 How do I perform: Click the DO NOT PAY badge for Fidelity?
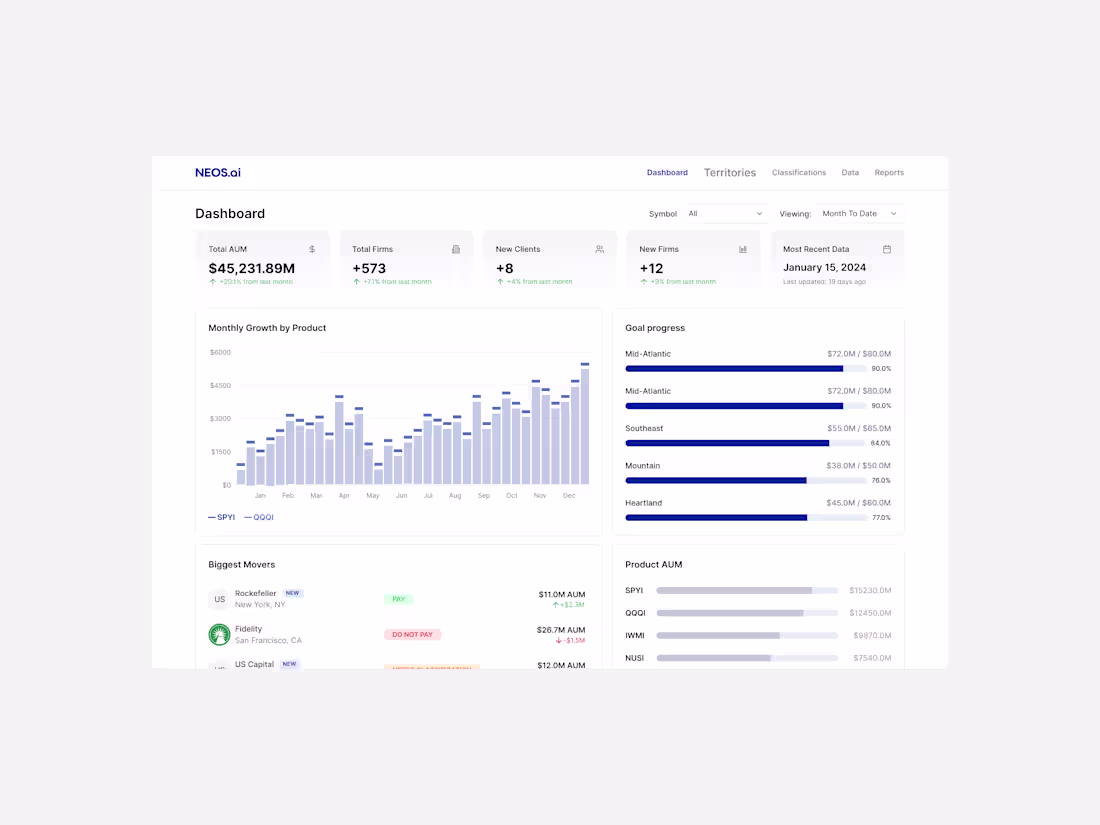(x=412, y=634)
